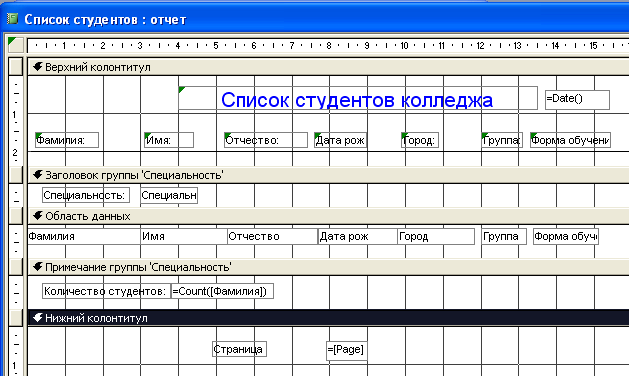Select the 'Дата рож' field in detail section
This screenshot has width=629, height=376.
358,236
